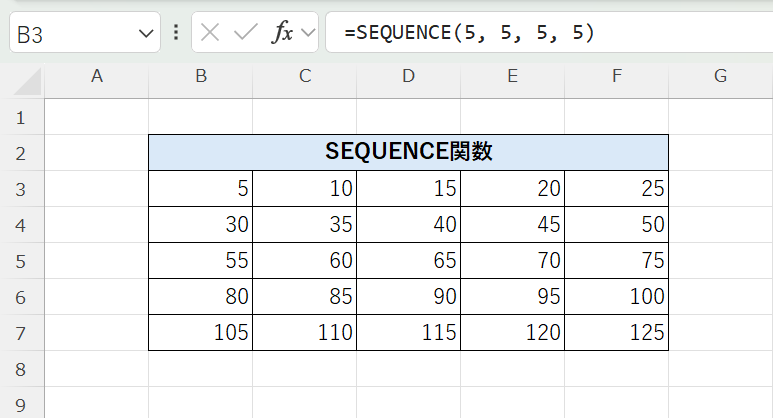This screenshot has height=418, width=773.
Task: Select column G header
Action: [x=720, y=76]
